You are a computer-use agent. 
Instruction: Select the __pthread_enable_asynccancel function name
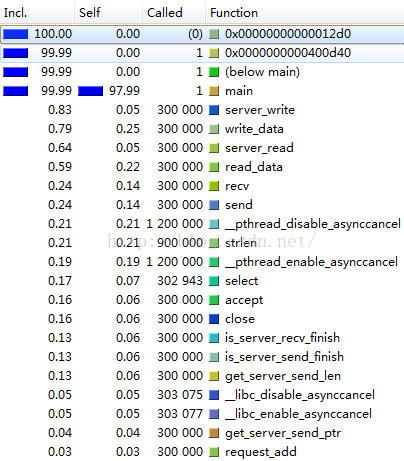[312, 262]
